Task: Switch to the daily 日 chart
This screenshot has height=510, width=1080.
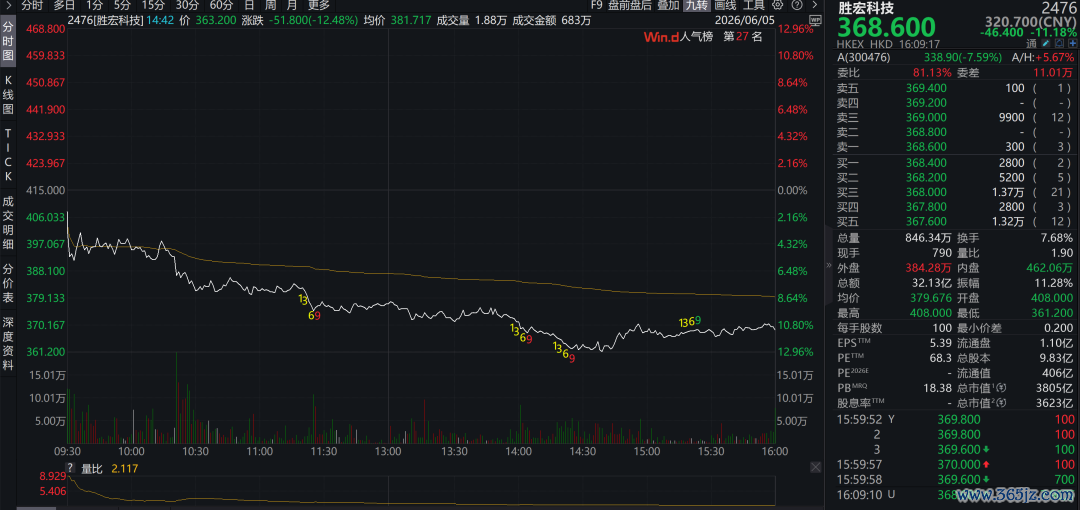Action: (x=249, y=5)
